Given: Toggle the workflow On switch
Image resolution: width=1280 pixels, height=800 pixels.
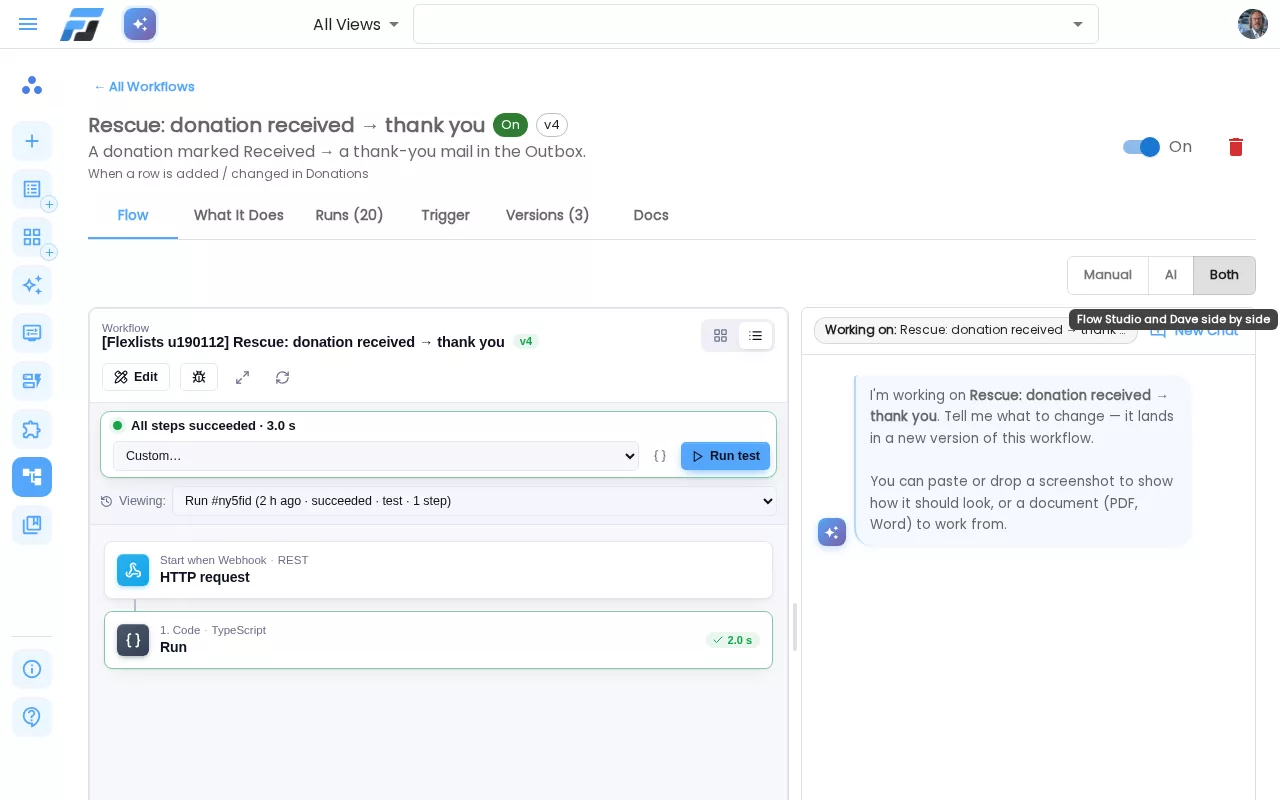Looking at the screenshot, I should coord(1141,147).
